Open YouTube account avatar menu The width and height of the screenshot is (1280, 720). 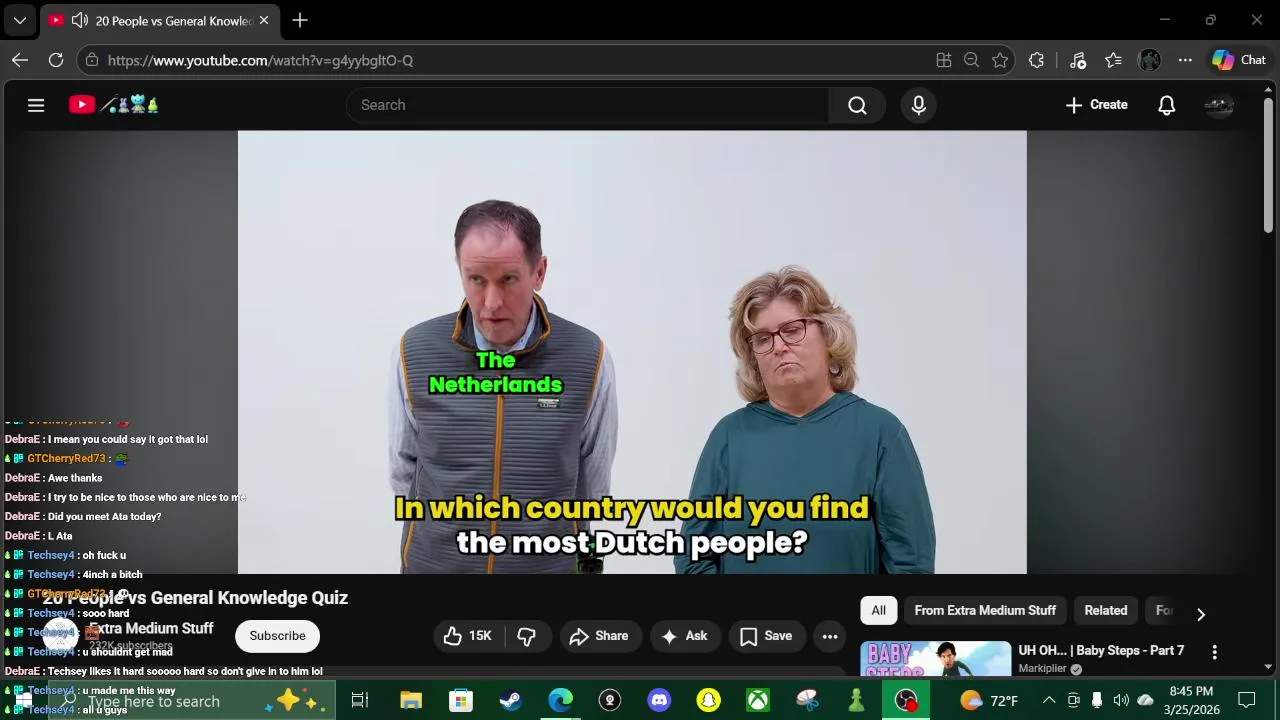pos(1219,105)
